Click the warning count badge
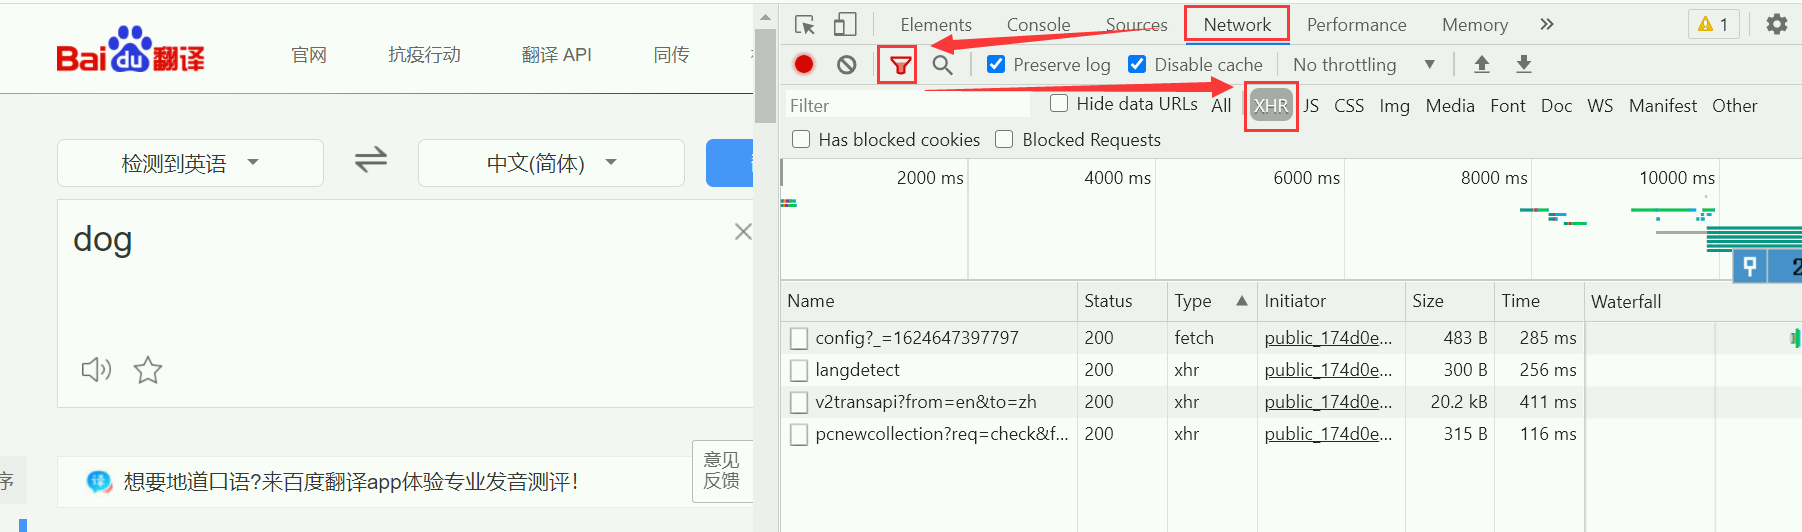Screen dimensions: 1802x532 pos(1714,24)
